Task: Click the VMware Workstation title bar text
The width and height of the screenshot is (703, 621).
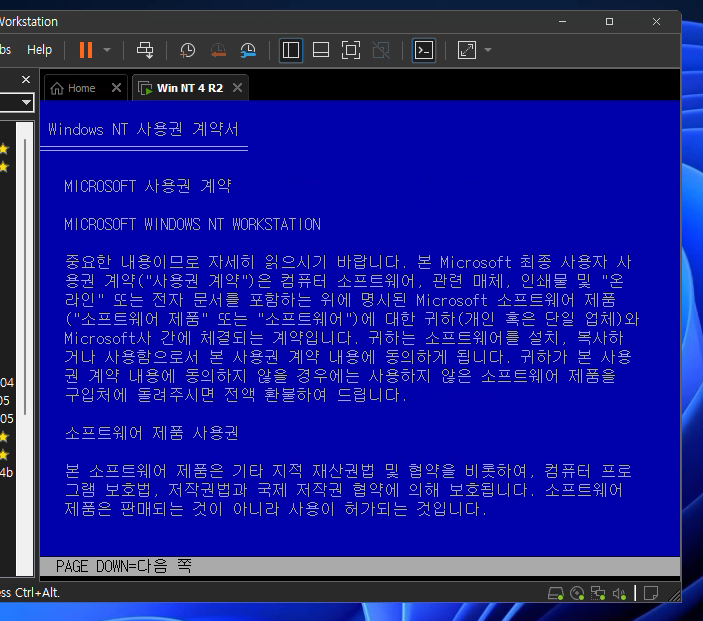Action: coord(29,22)
